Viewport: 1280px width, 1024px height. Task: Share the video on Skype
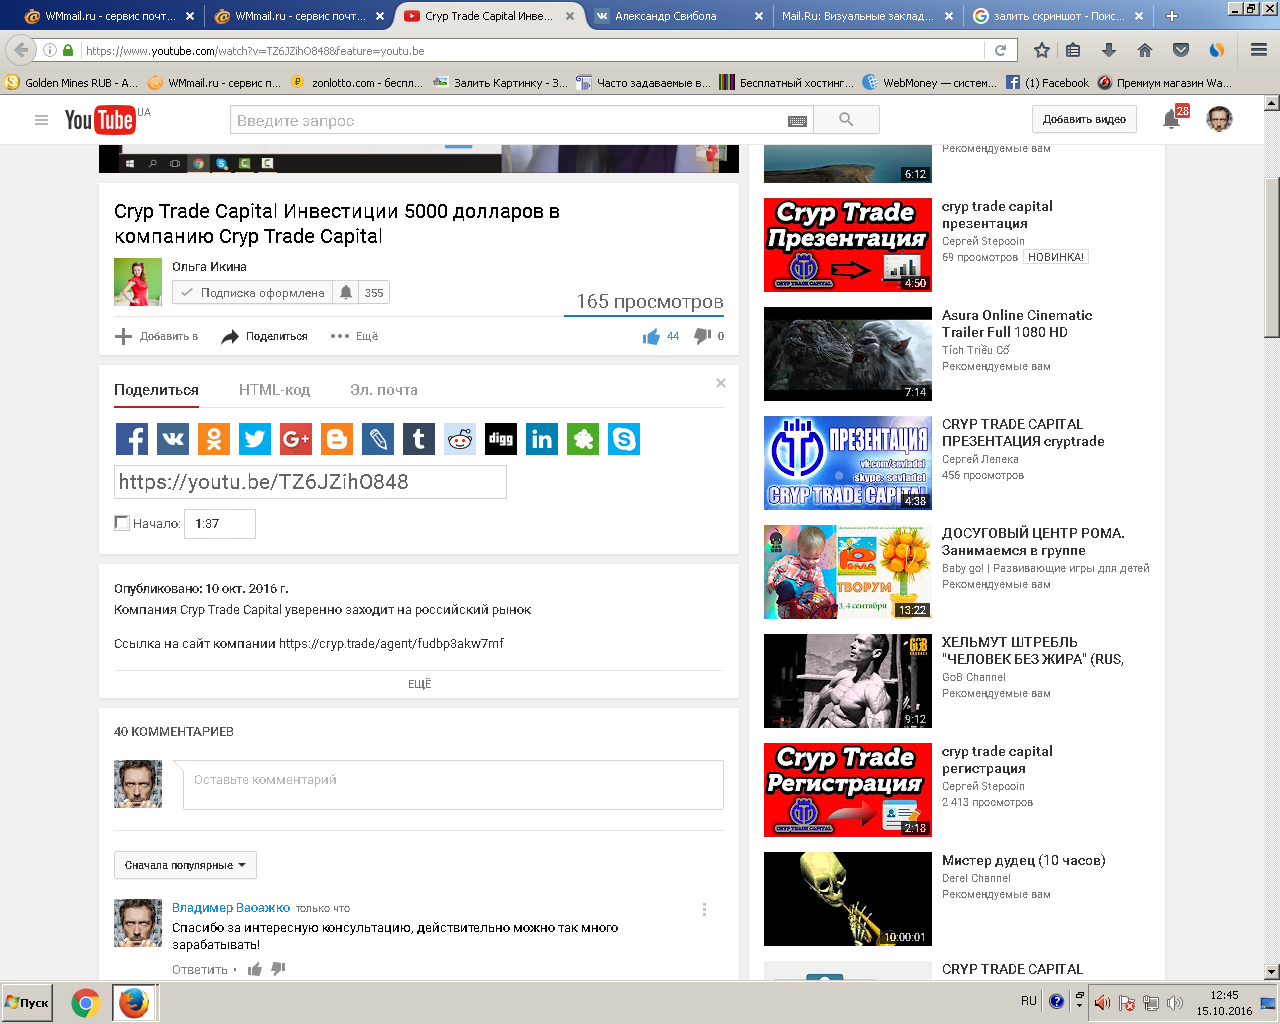(x=624, y=439)
